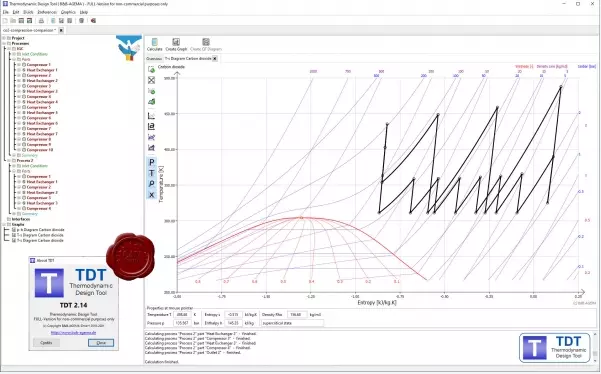Image resolution: width=601 pixels, height=374 pixels.
Task: Select the T-s Diagram Carbon dioxide tab
Action: [188, 59]
